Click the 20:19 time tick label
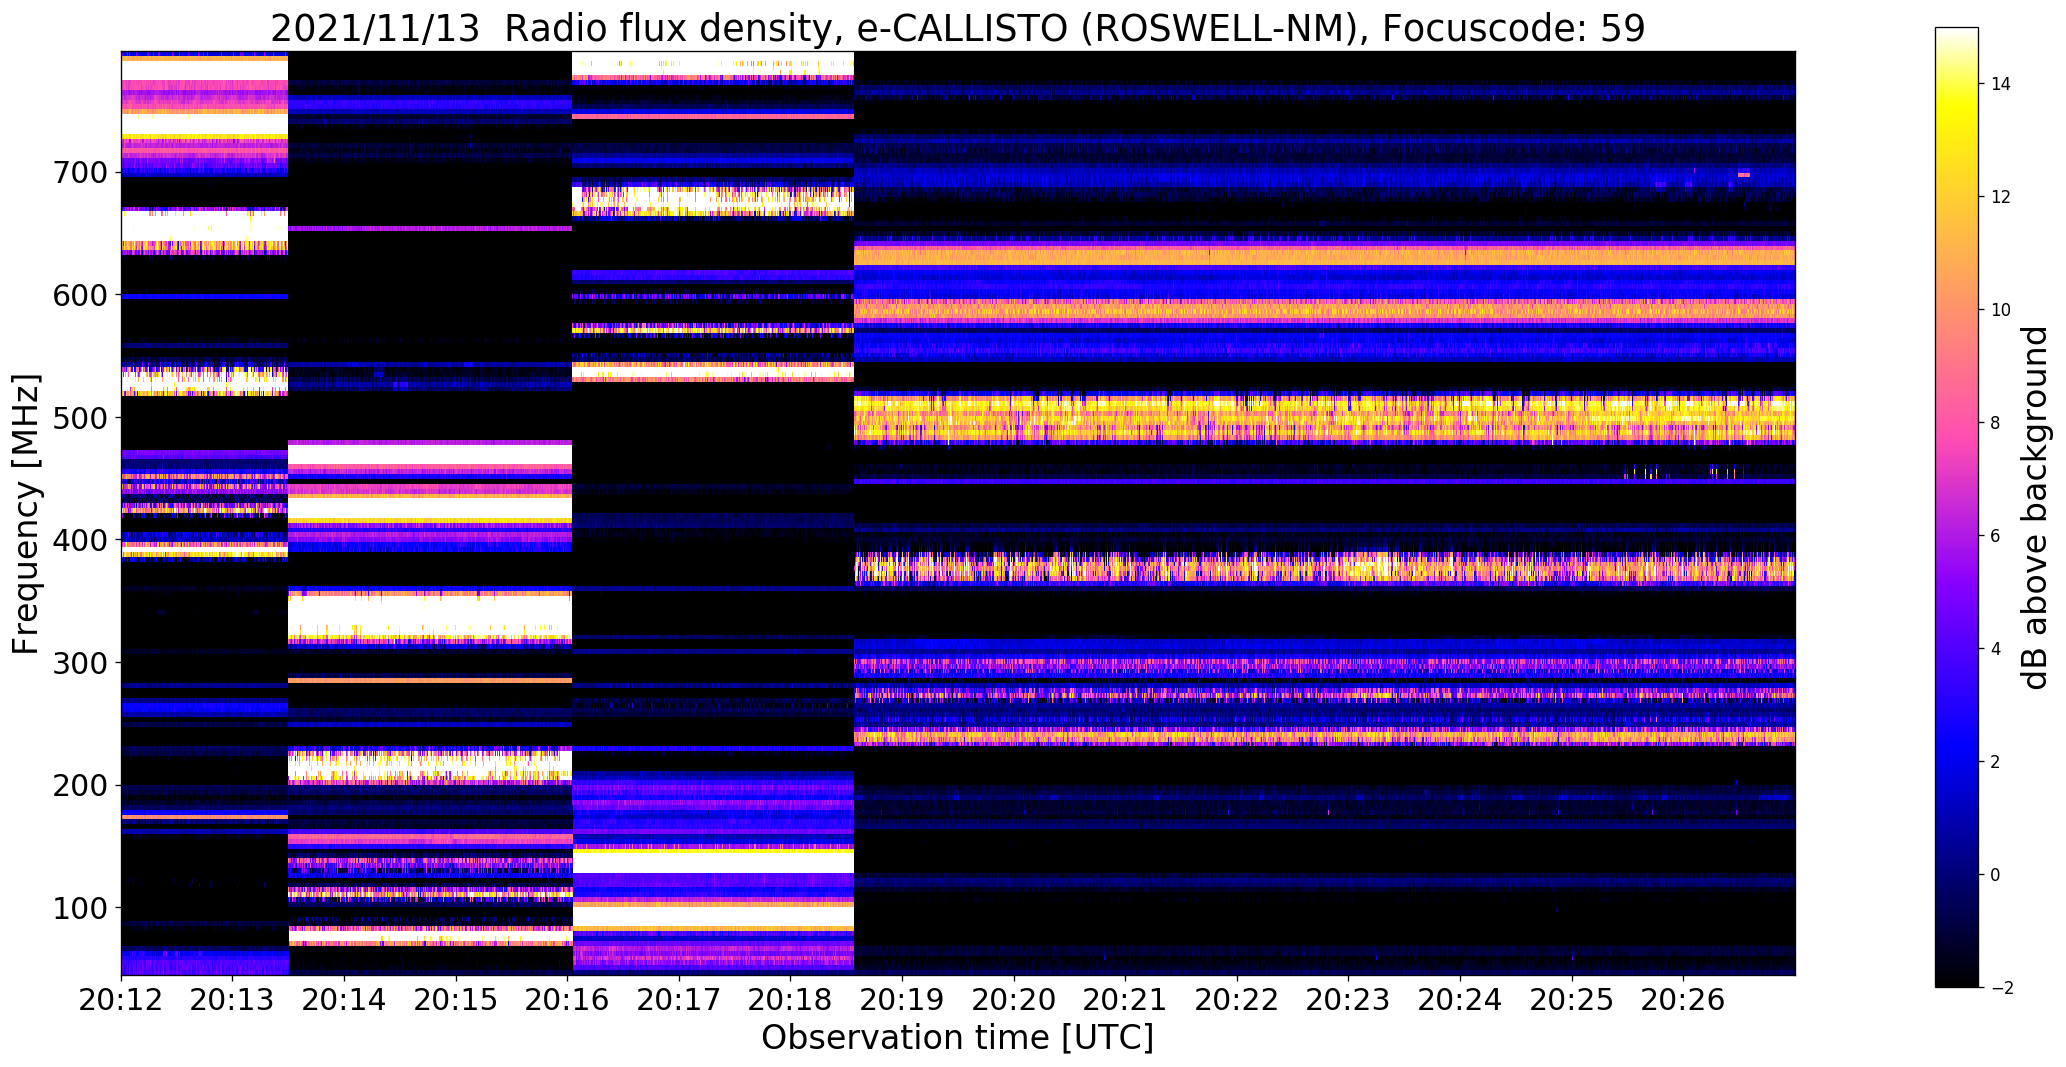 coord(902,998)
